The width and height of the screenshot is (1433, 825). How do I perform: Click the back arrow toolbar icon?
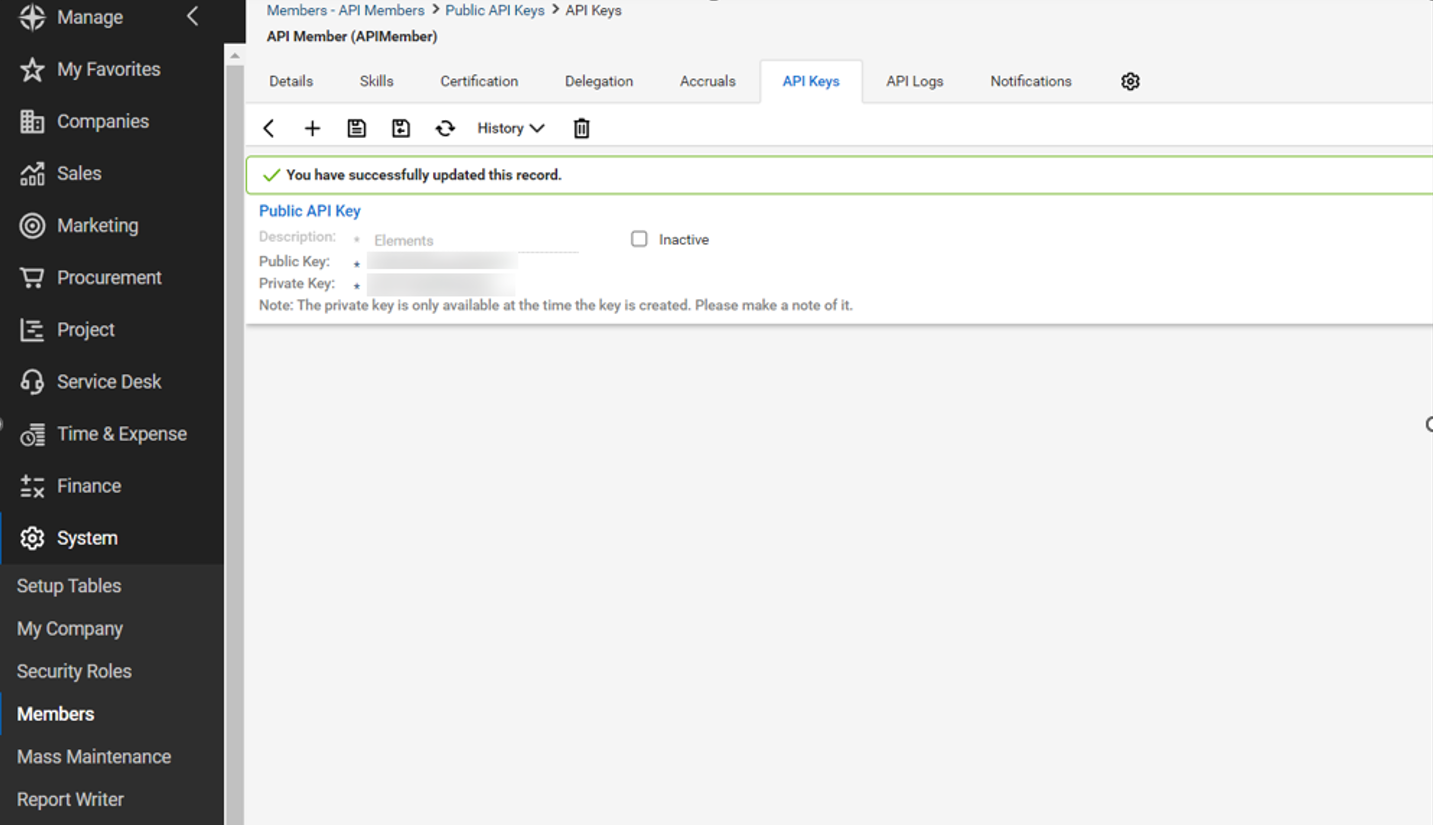(x=268, y=128)
